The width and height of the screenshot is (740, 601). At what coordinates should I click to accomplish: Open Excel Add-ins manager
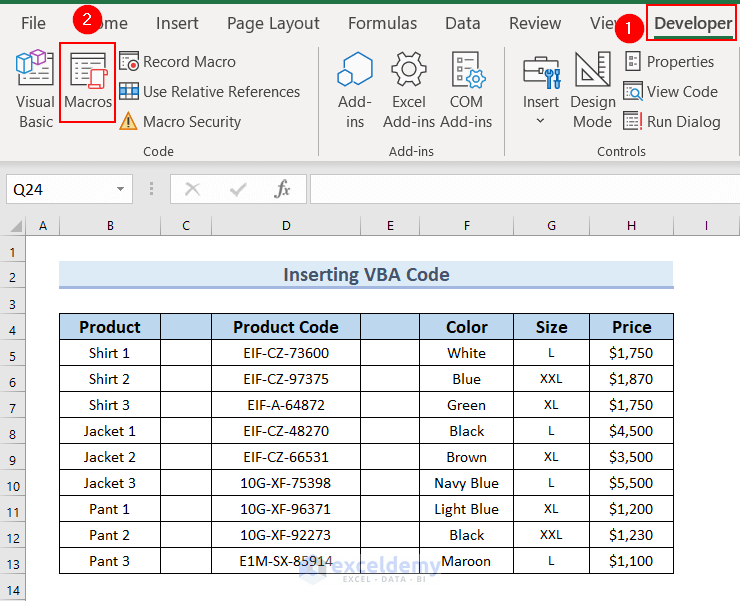(409, 90)
